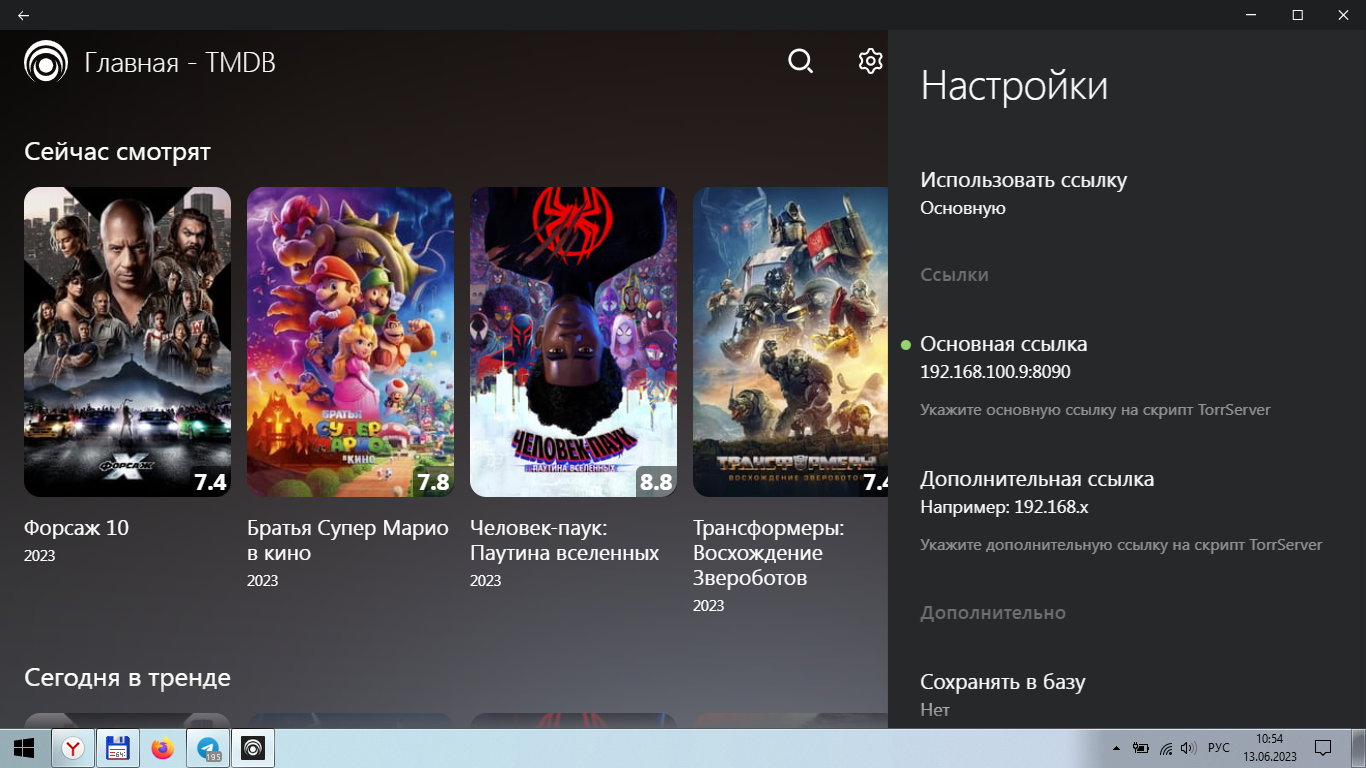Switch the РУС input language
1366x768 pixels.
point(1219,748)
